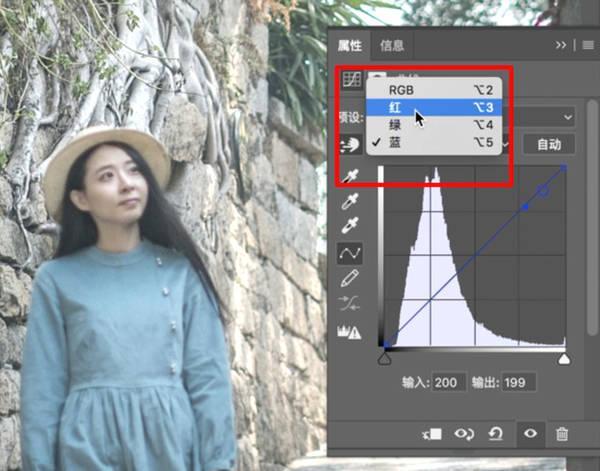Activate edit points curve tool
Viewport: 600px width, 471px height.
pyautogui.click(x=351, y=253)
